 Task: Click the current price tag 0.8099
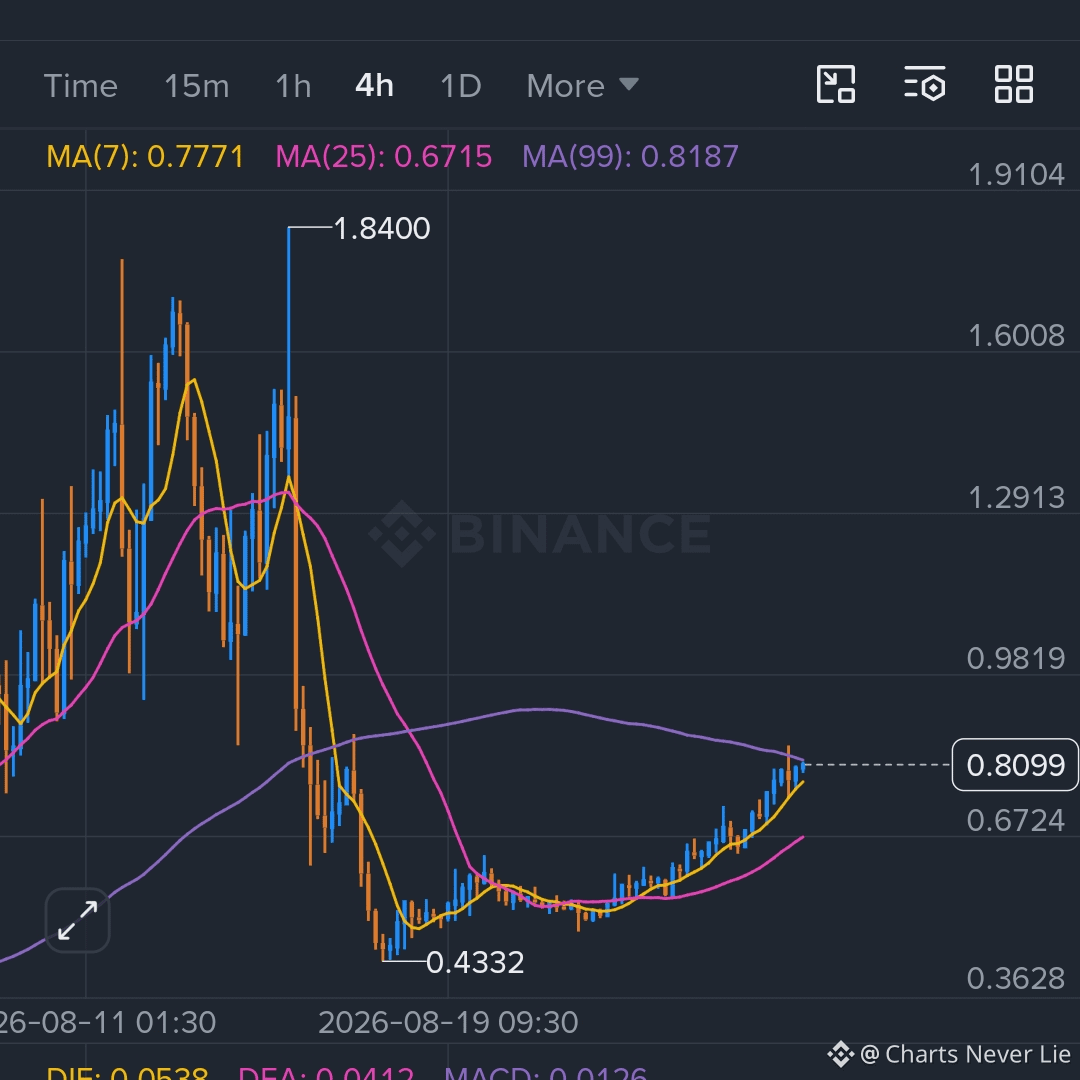tap(1015, 765)
